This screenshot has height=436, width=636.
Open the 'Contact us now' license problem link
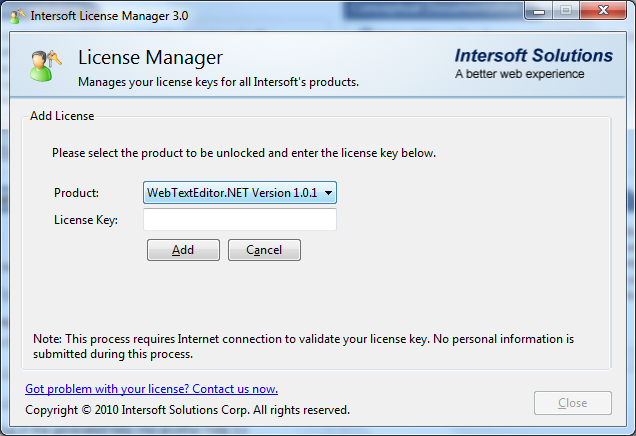tap(151, 388)
